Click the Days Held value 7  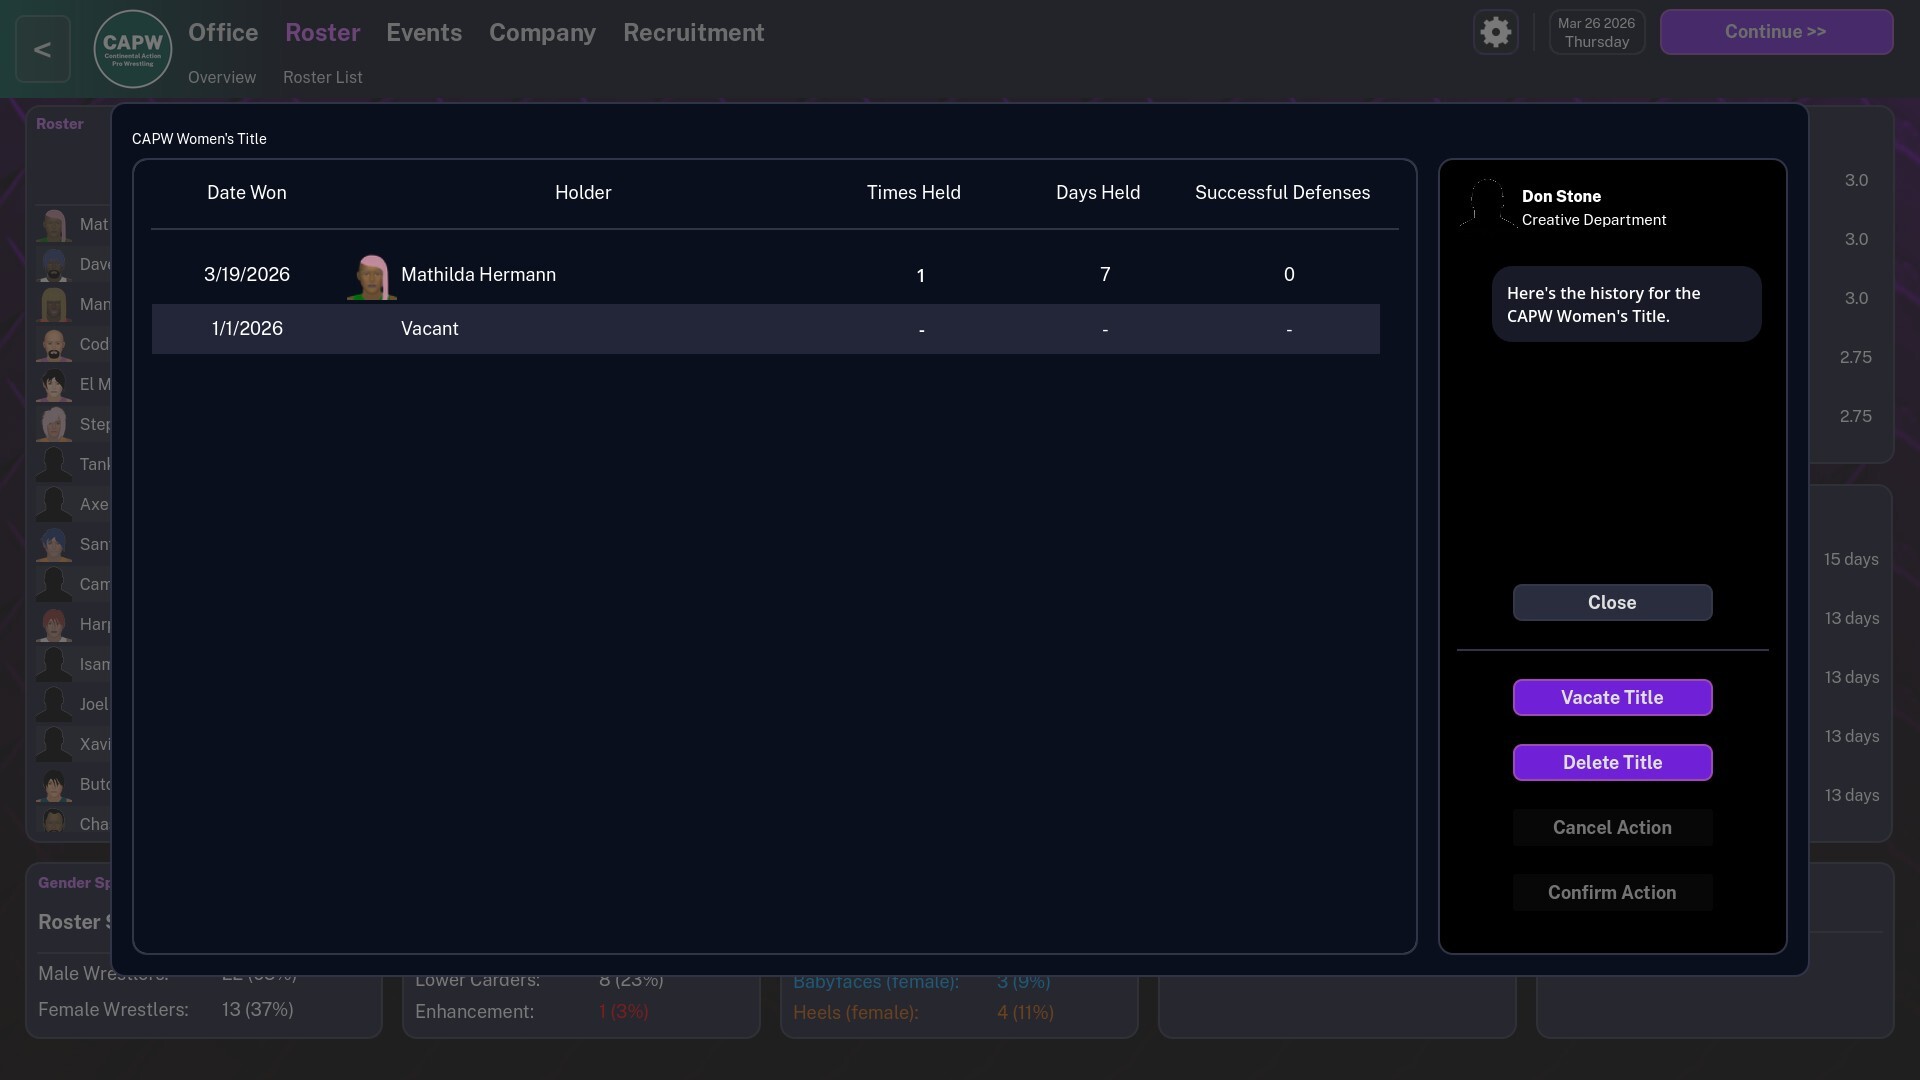click(x=1105, y=275)
